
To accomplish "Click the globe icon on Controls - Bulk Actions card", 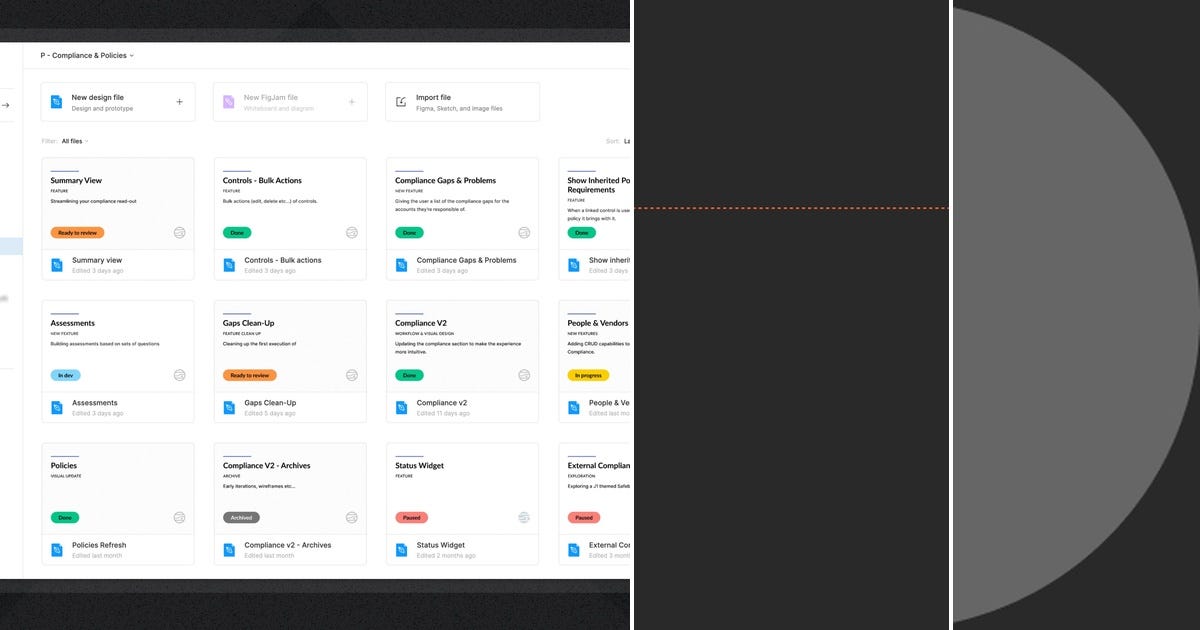I will [351, 232].
